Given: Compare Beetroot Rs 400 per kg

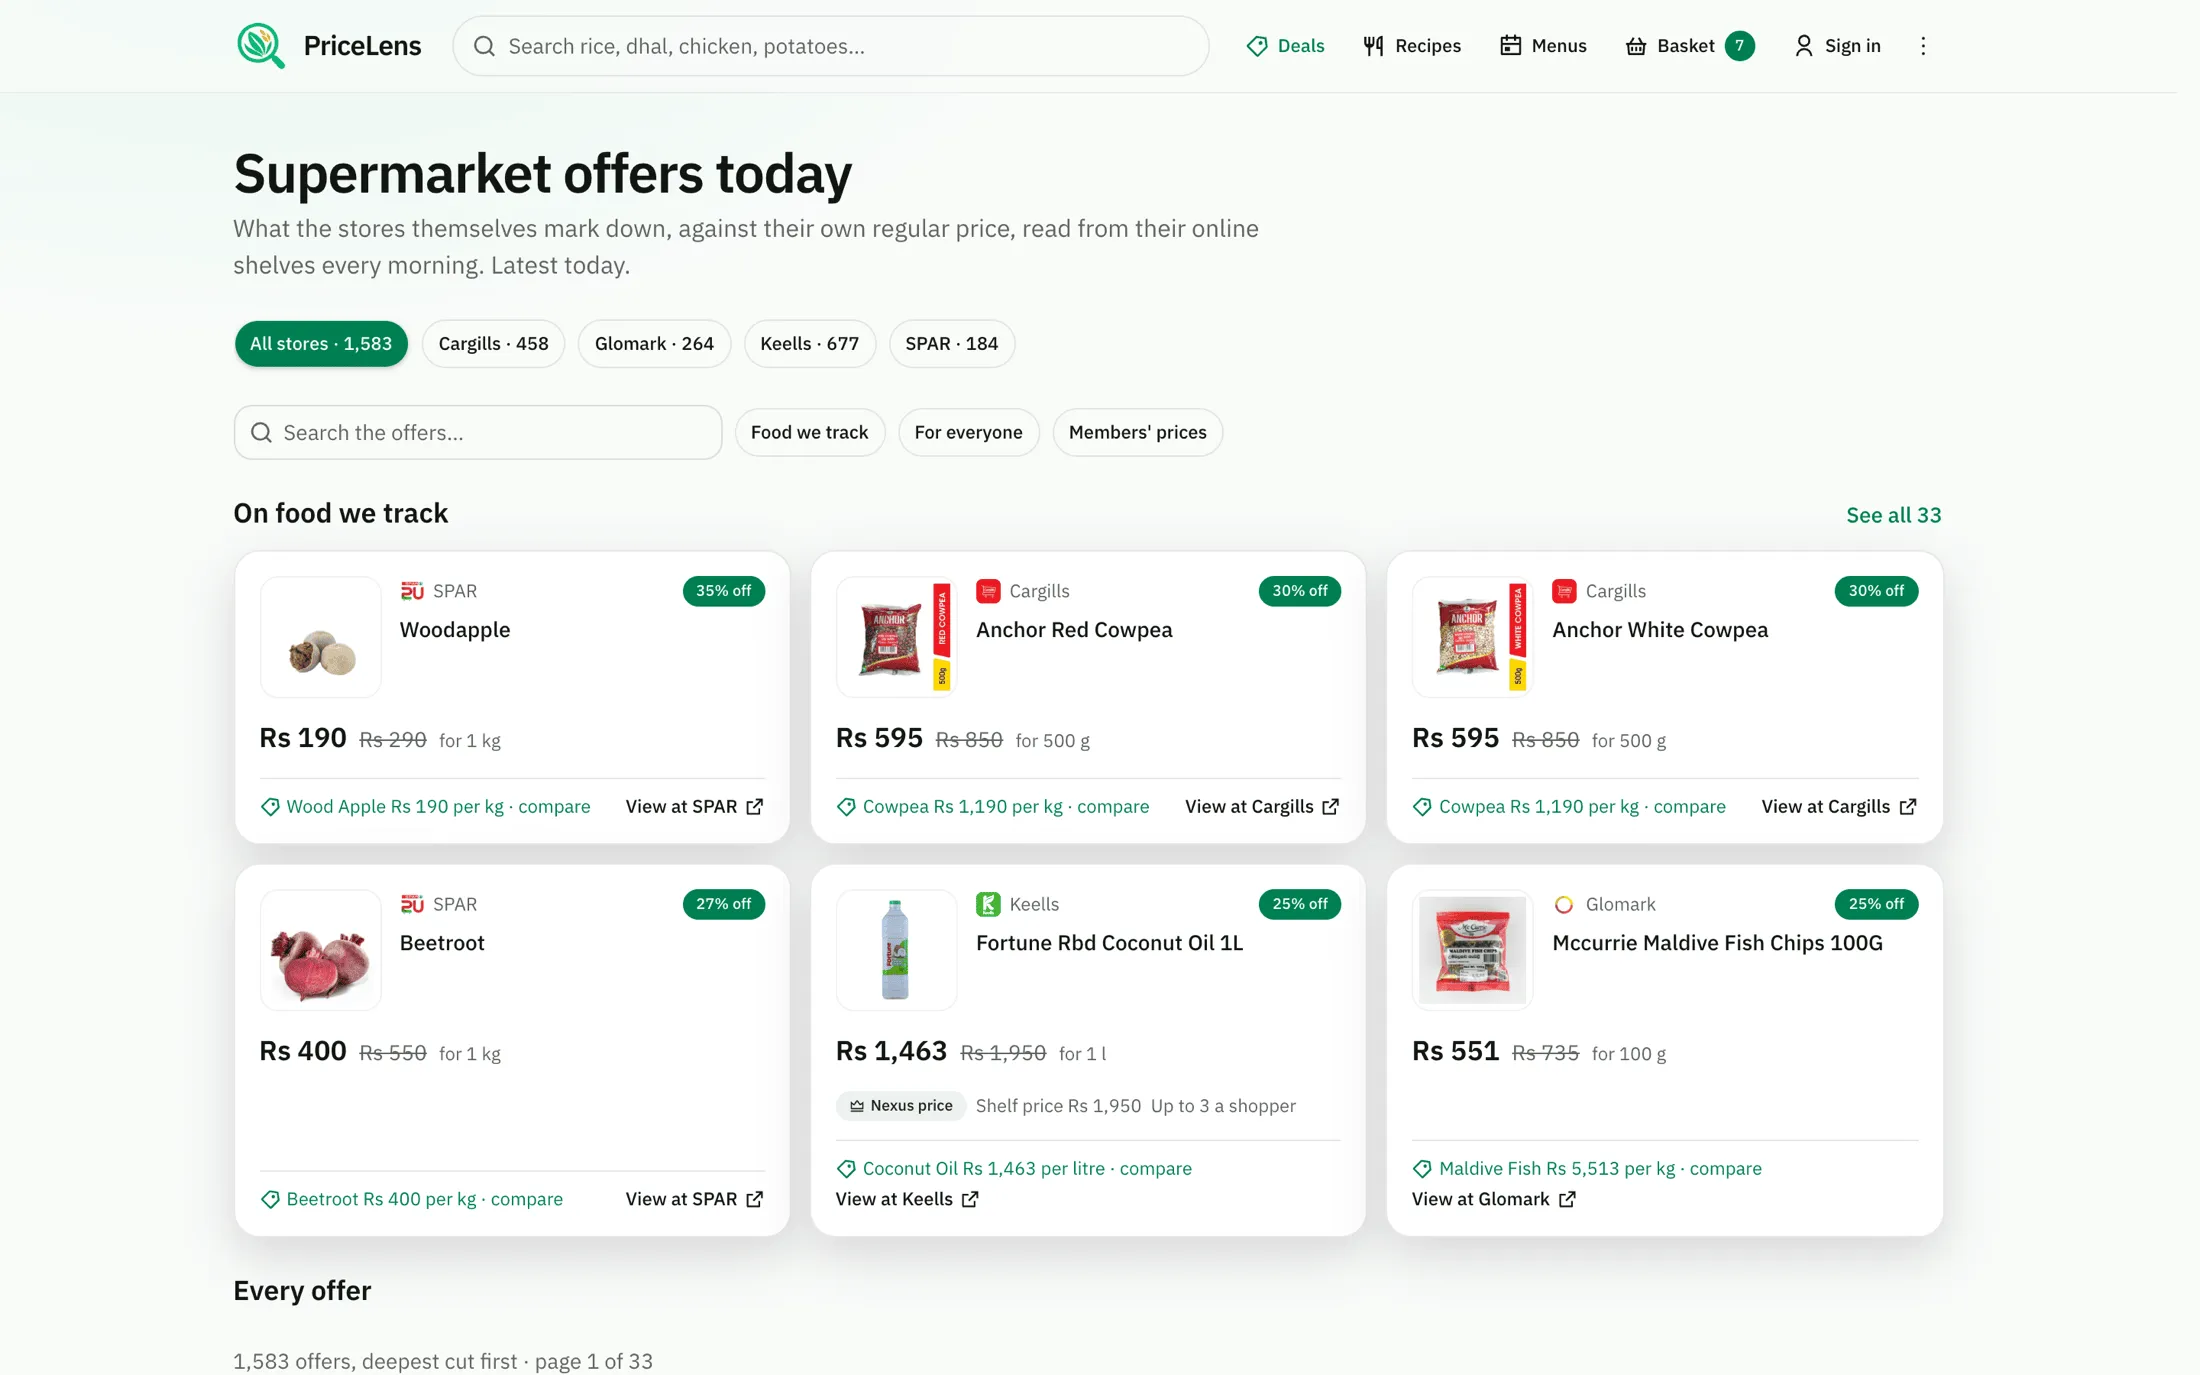Looking at the screenshot, I should (x=411, y=1199).
